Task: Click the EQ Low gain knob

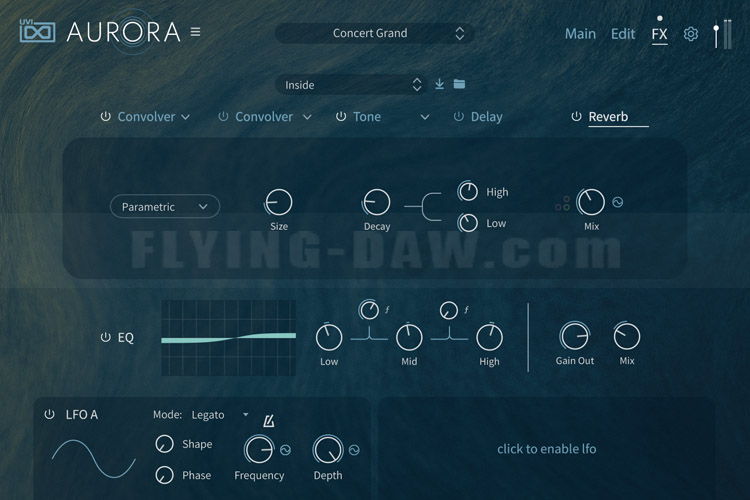Action: (329, 337)
